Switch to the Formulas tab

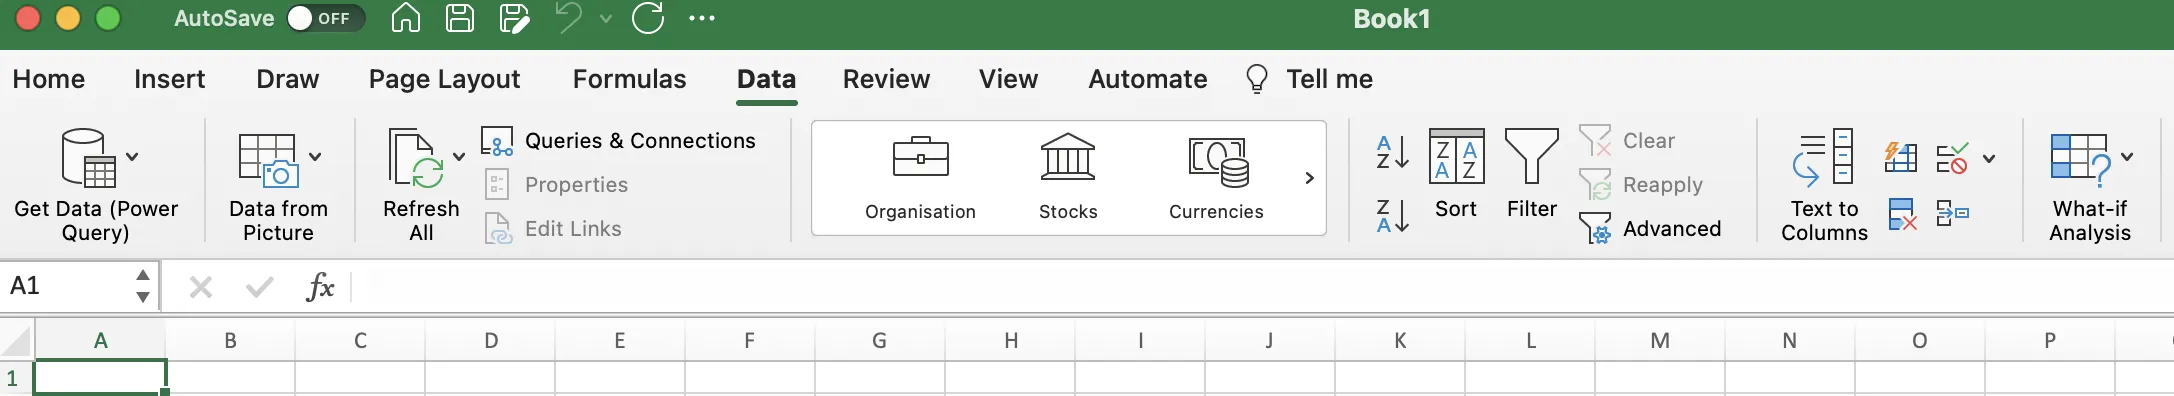[629, 79]
